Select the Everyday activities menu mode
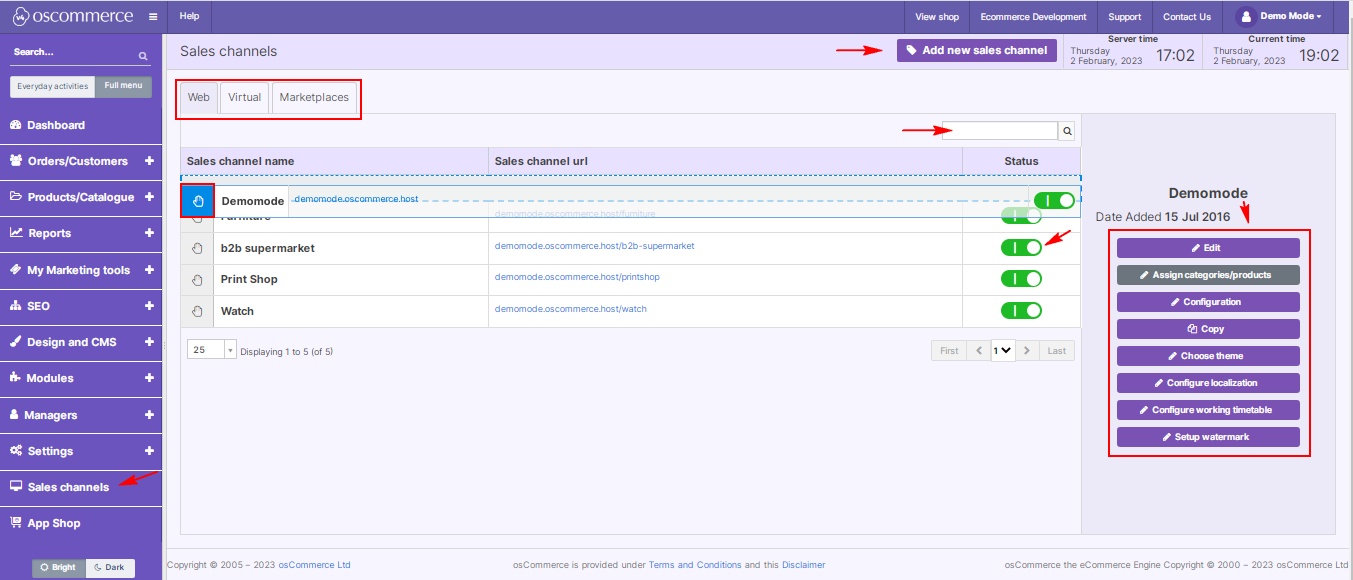The height and width of the screenshot is (580, 1353). (x=53, y=87)
